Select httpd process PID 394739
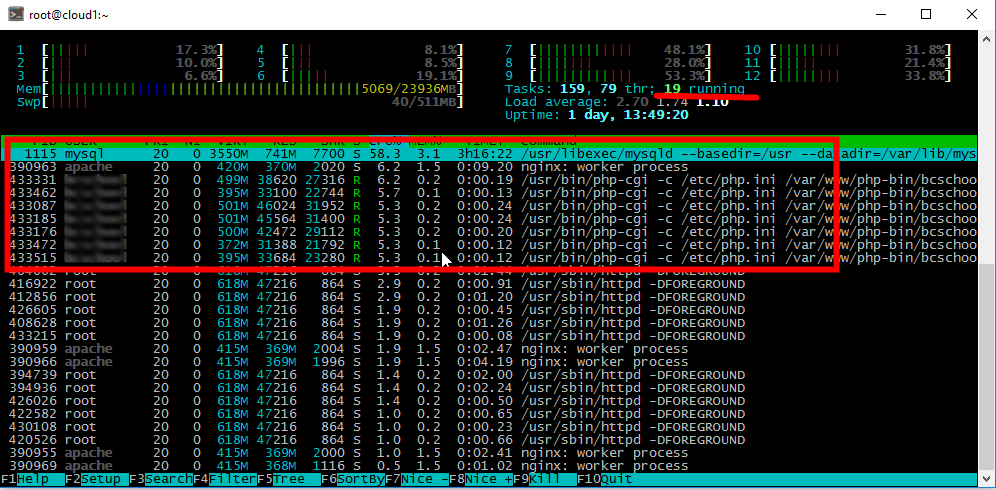The width and height of the screenshot is (996, 490). click(489, 375)
